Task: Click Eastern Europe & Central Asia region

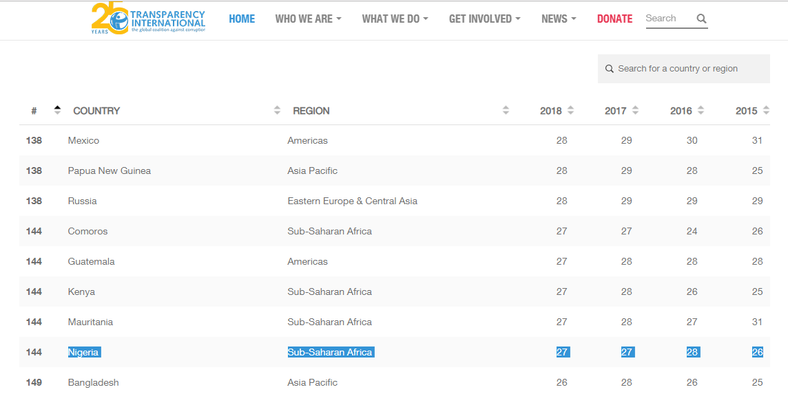Action: click(352, 201)
